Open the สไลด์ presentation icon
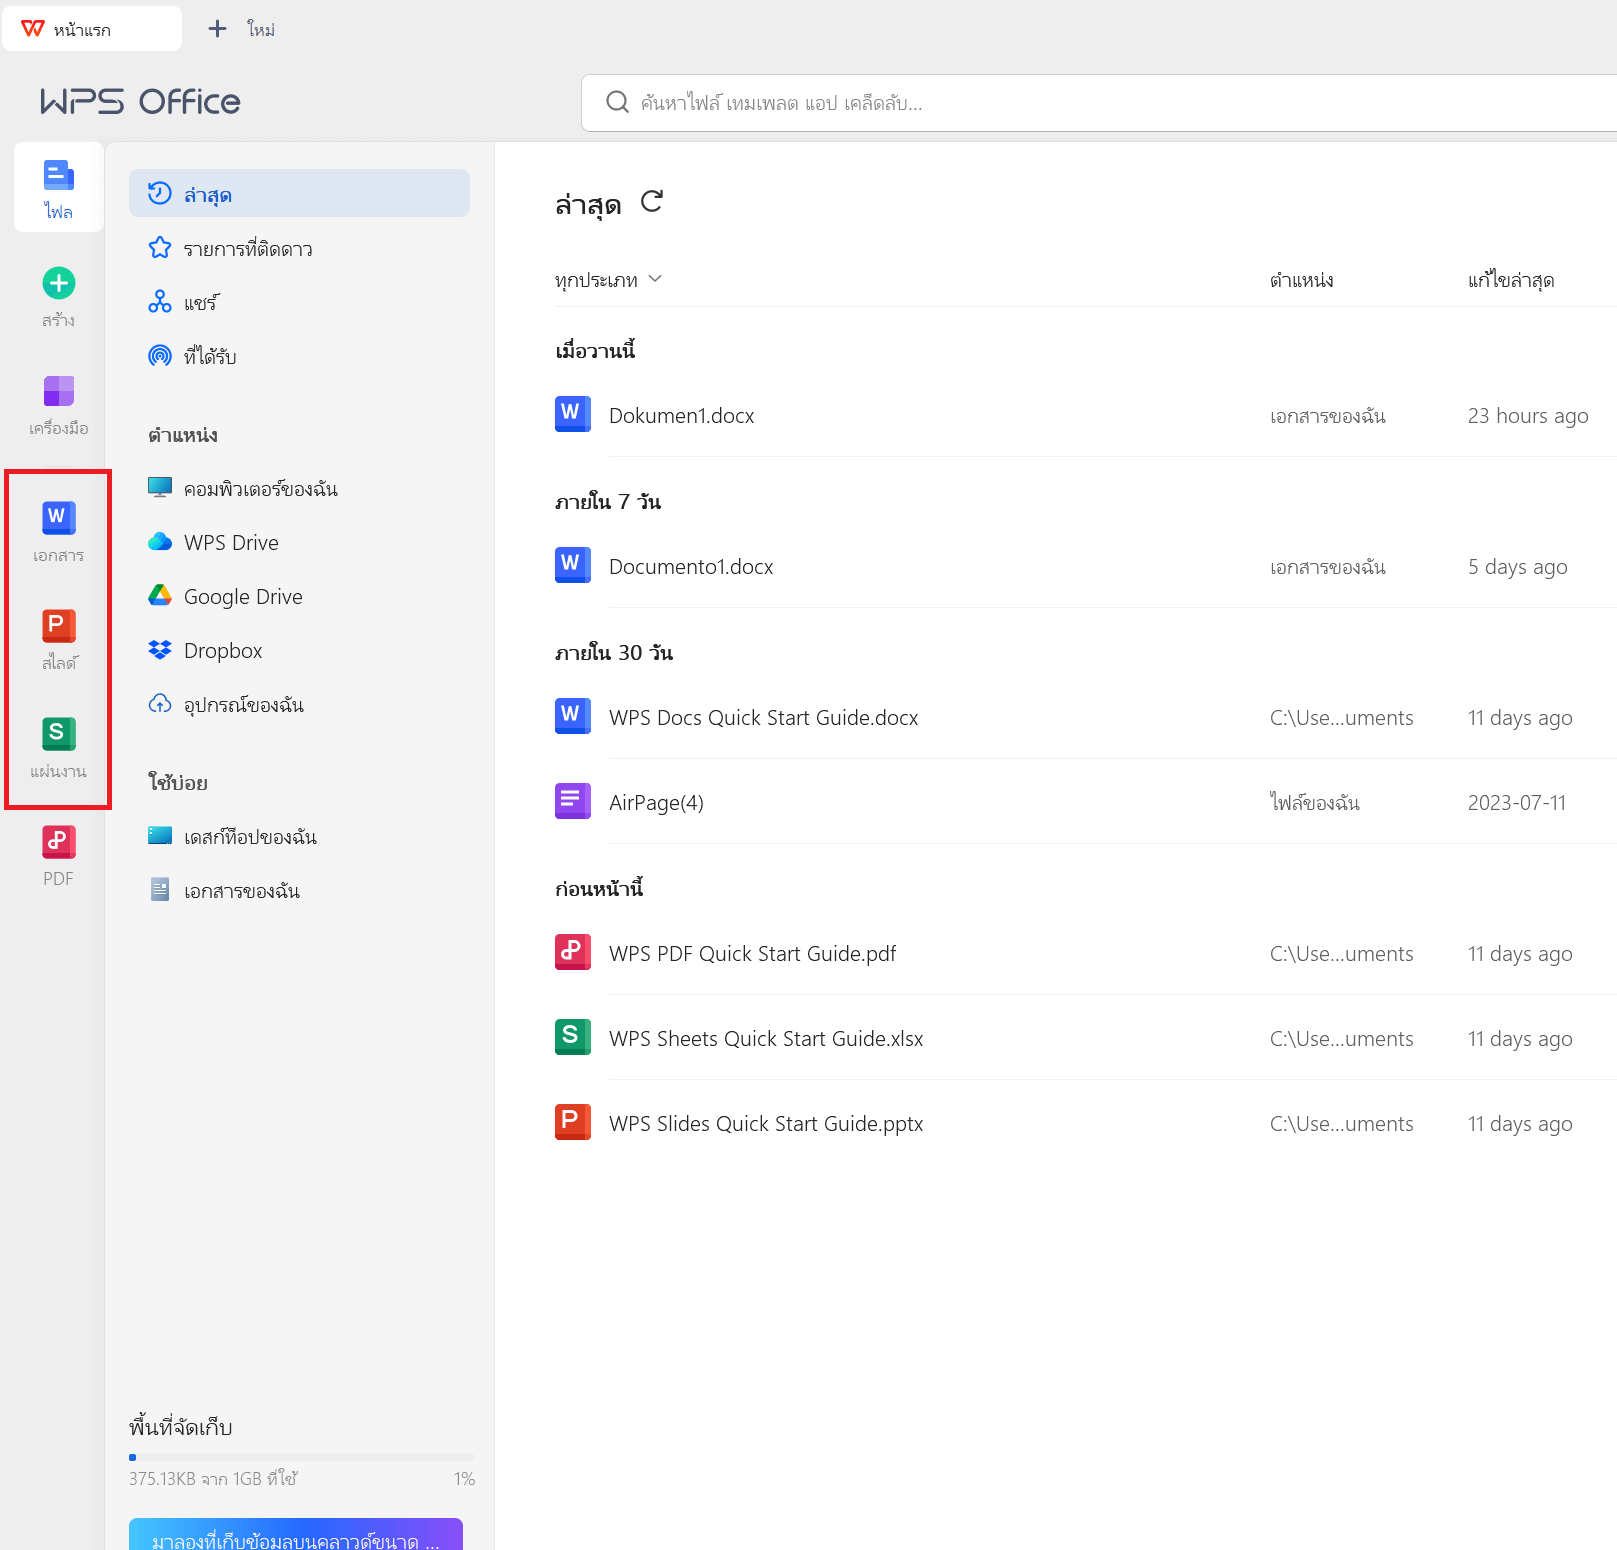The width and height of the screenshot is (1617, 1550). 58,626
